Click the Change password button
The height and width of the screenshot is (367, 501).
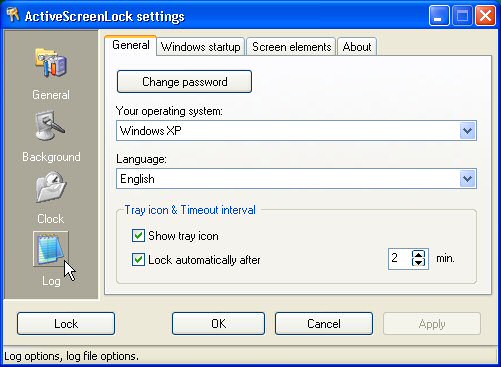pyautogui.click(x=184, y=82)
